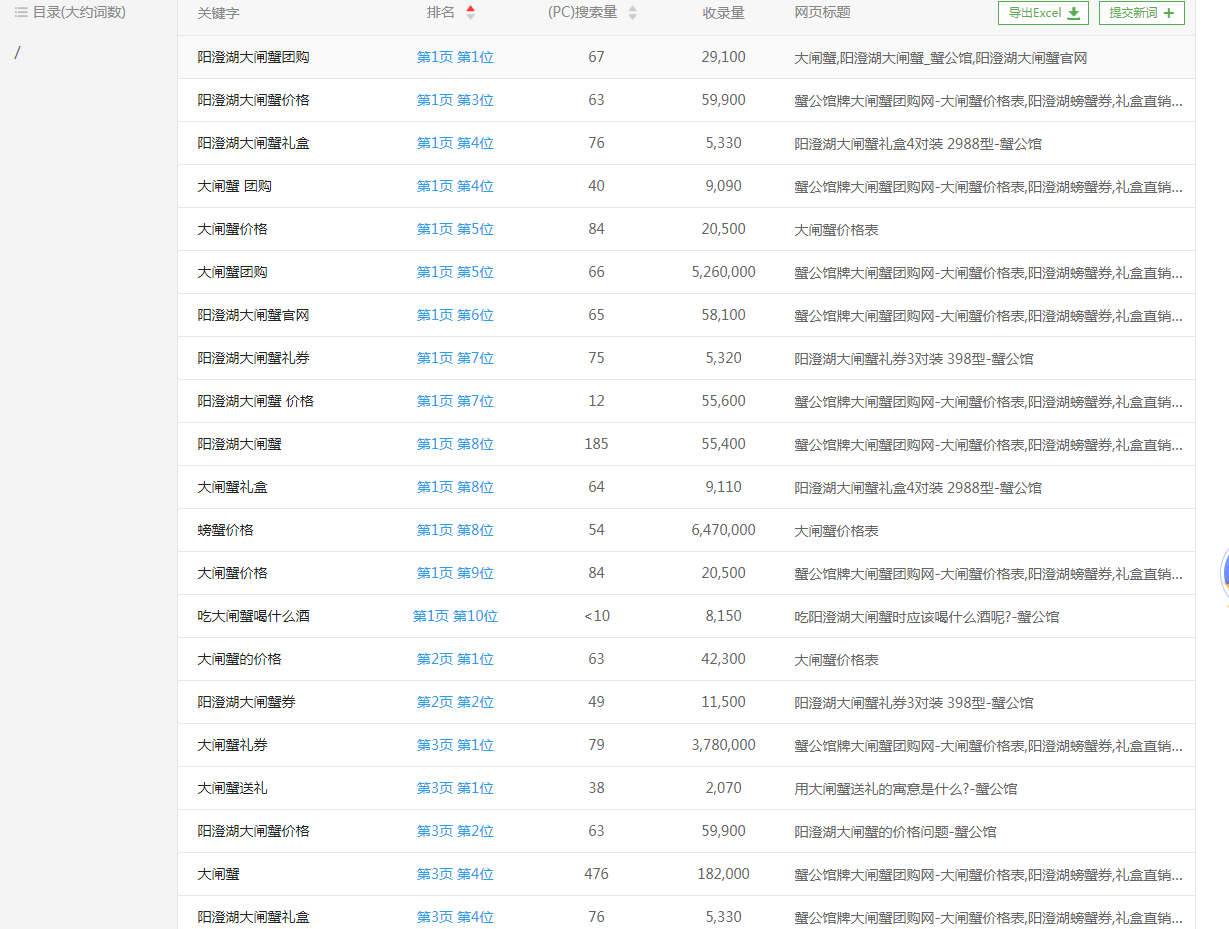Select keyword 大闸蟹礼券
Viewport: 1229px width, 929px height.
[232, 745]
